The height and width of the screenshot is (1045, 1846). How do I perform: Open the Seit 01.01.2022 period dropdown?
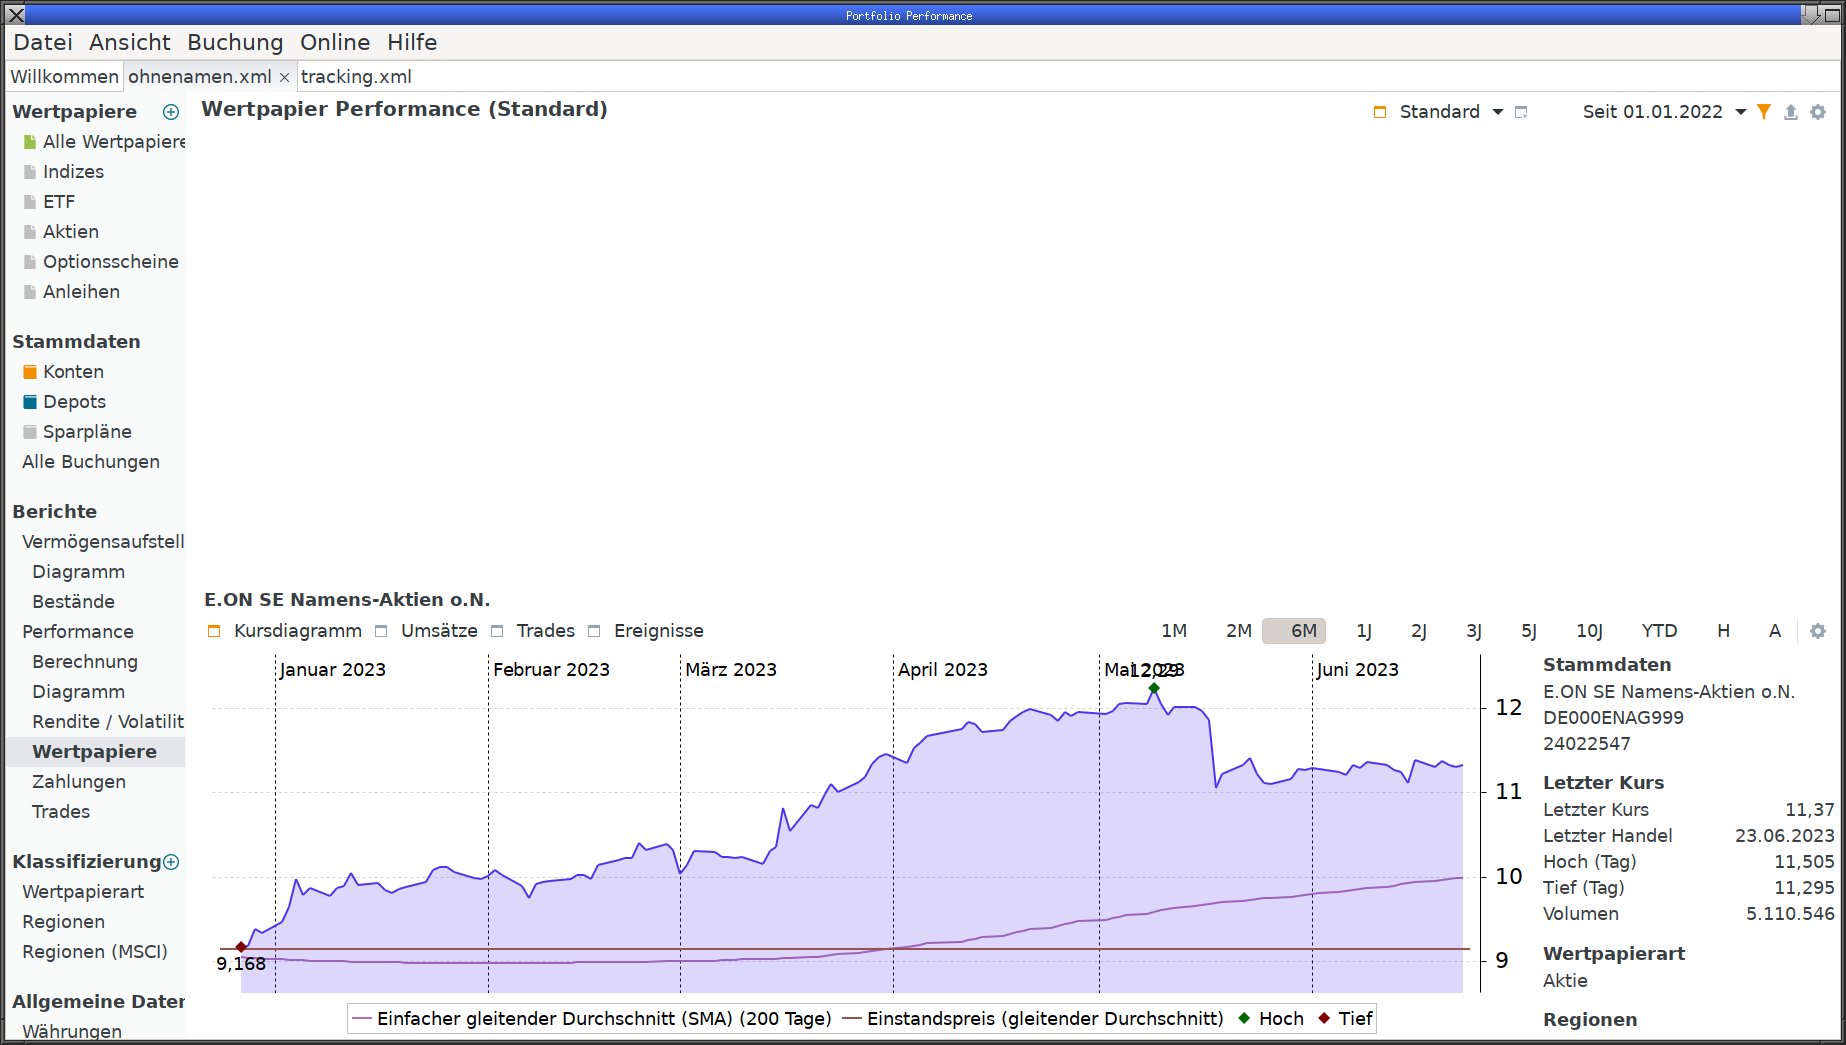tap(1740, 112)
